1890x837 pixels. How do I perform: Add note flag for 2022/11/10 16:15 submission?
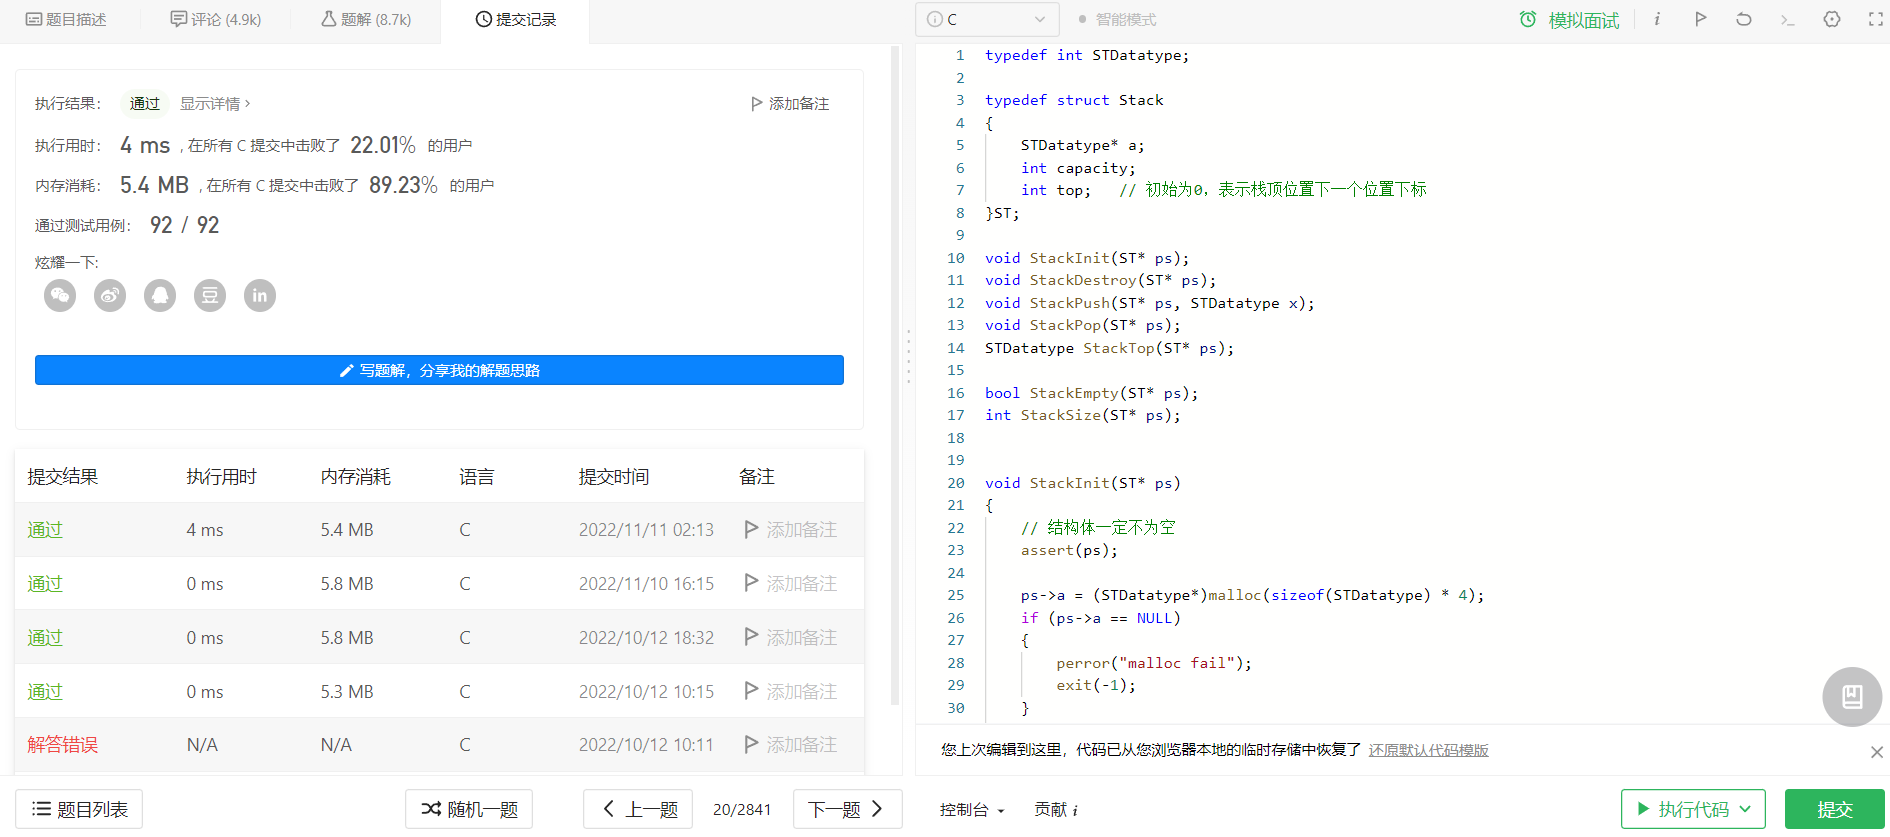coord(791,584)
